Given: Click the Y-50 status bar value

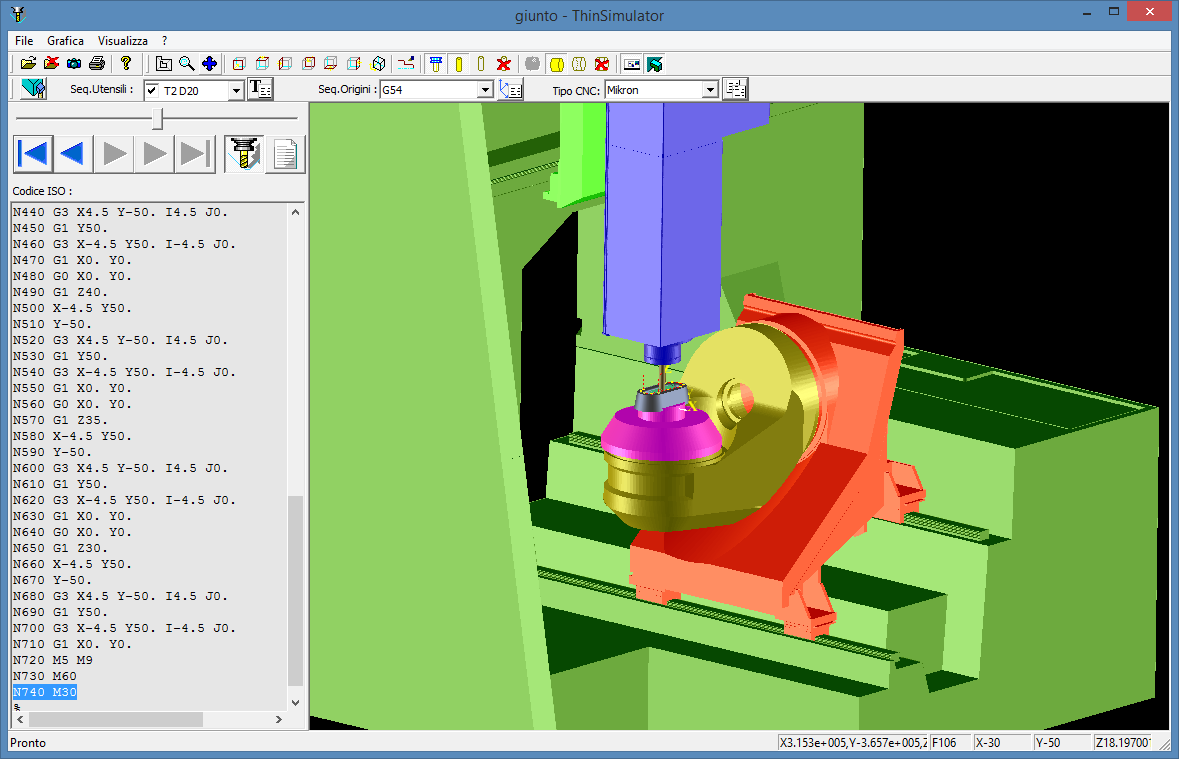Looking at the screenshot, I should click(1061, 742).
